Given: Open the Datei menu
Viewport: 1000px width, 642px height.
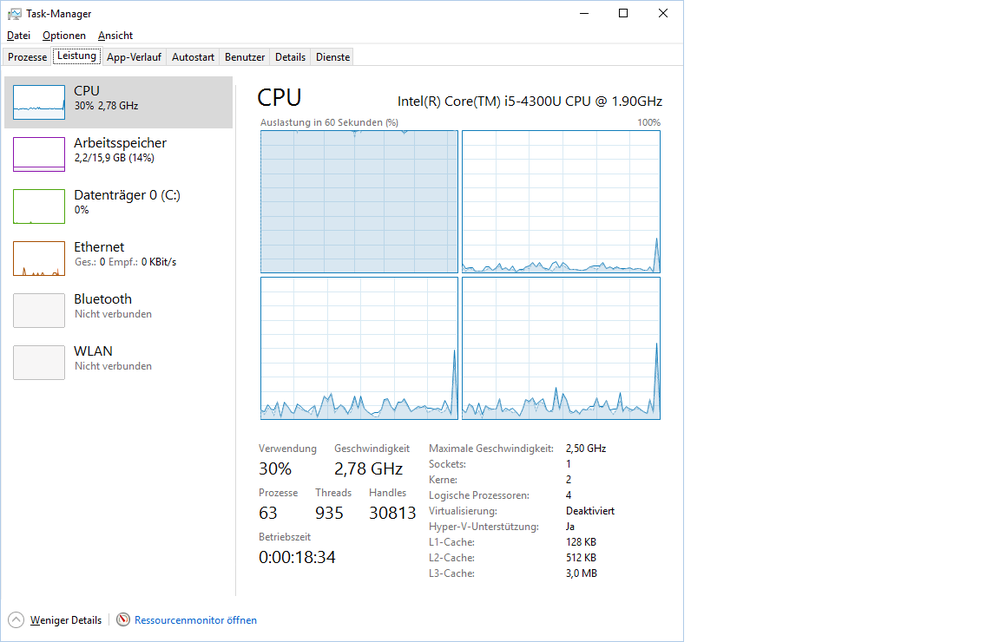Looking at the screenshot, I should (19, 36).
